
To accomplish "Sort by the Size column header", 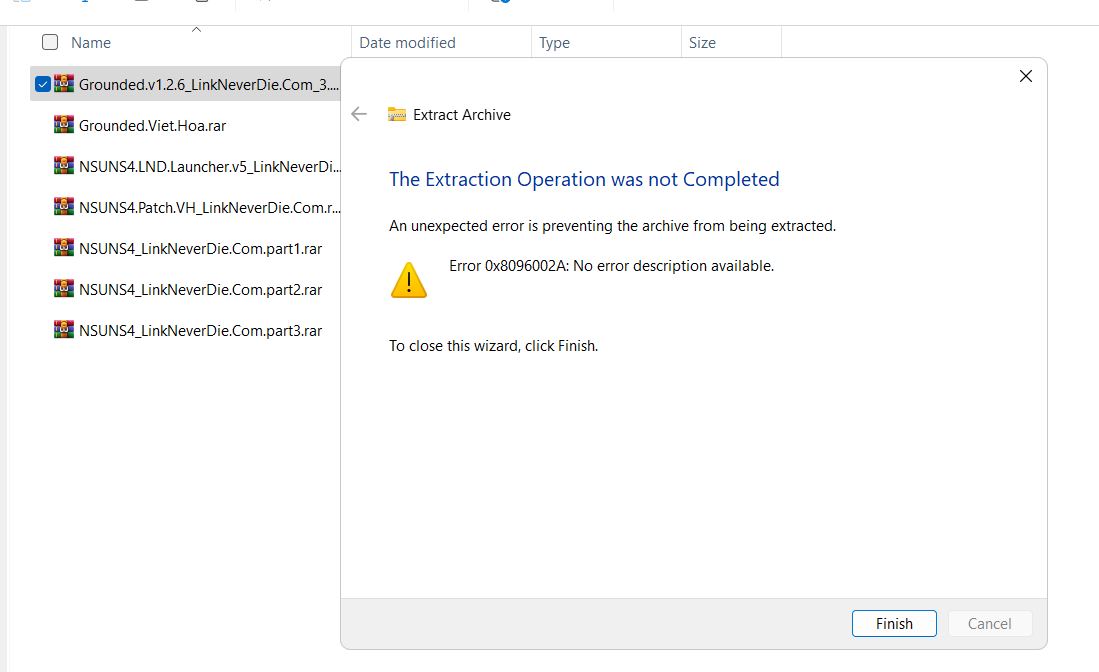I will pos(702,43).
